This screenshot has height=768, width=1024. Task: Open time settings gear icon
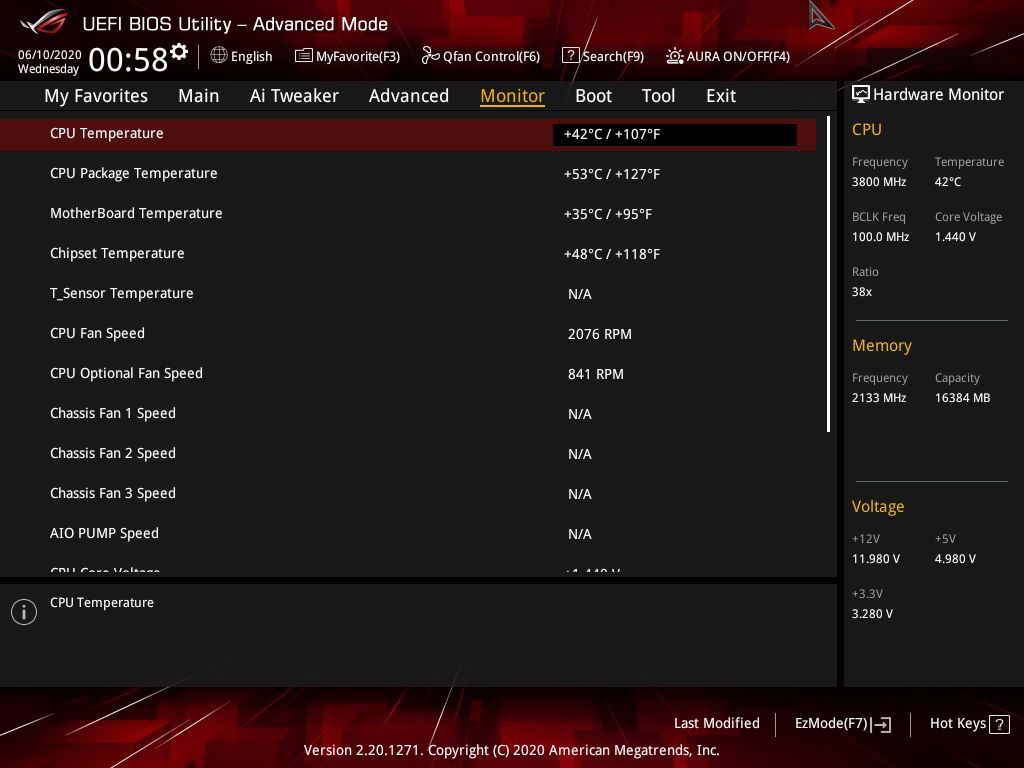[x=179, y=52]
